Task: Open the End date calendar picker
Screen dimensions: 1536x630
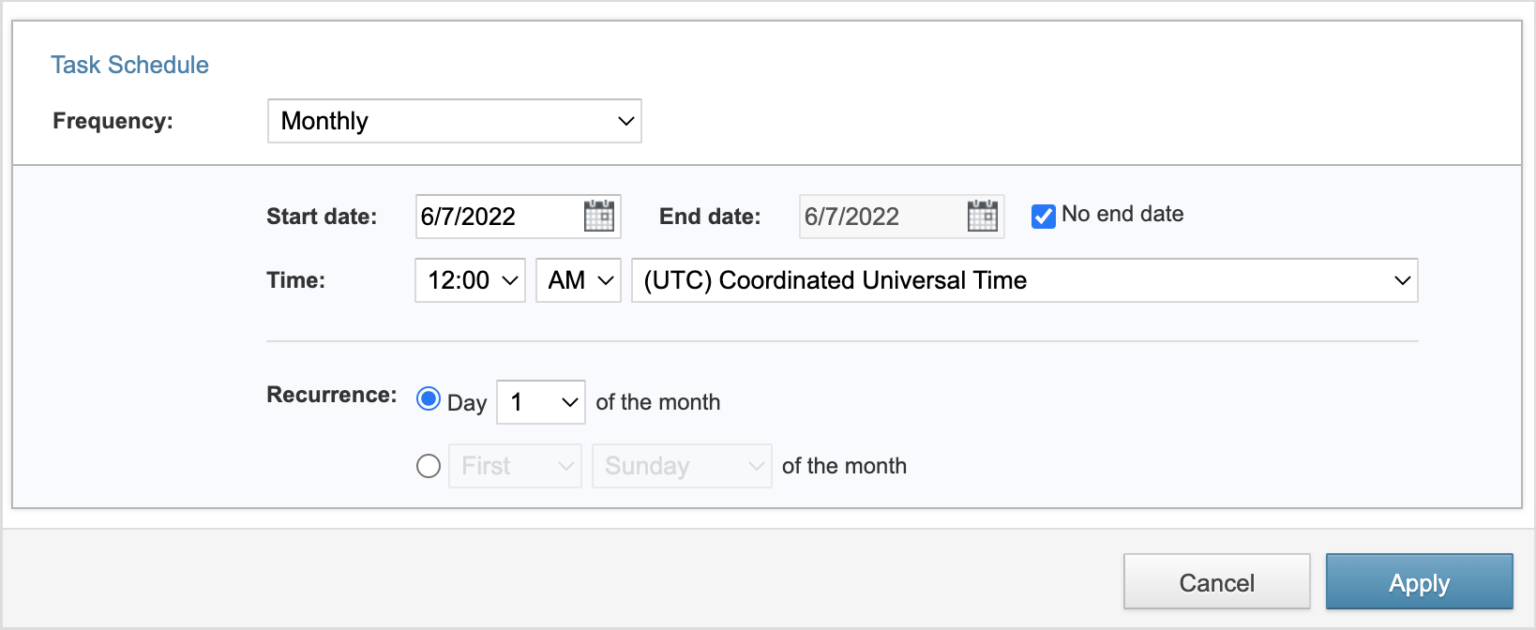Action: click(982, 216)
